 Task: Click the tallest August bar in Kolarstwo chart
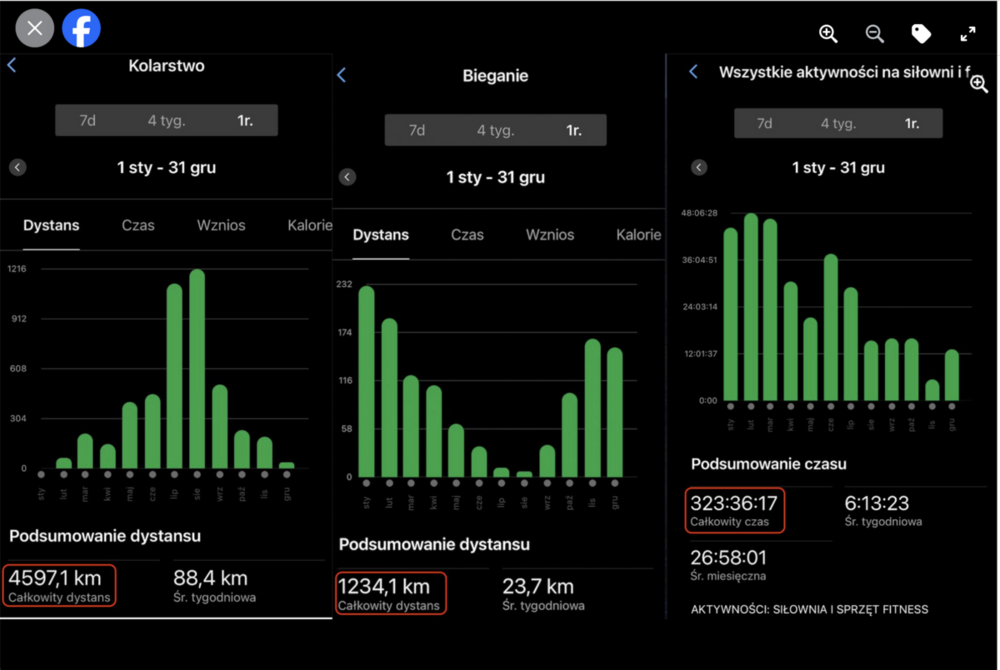[197, 370]
